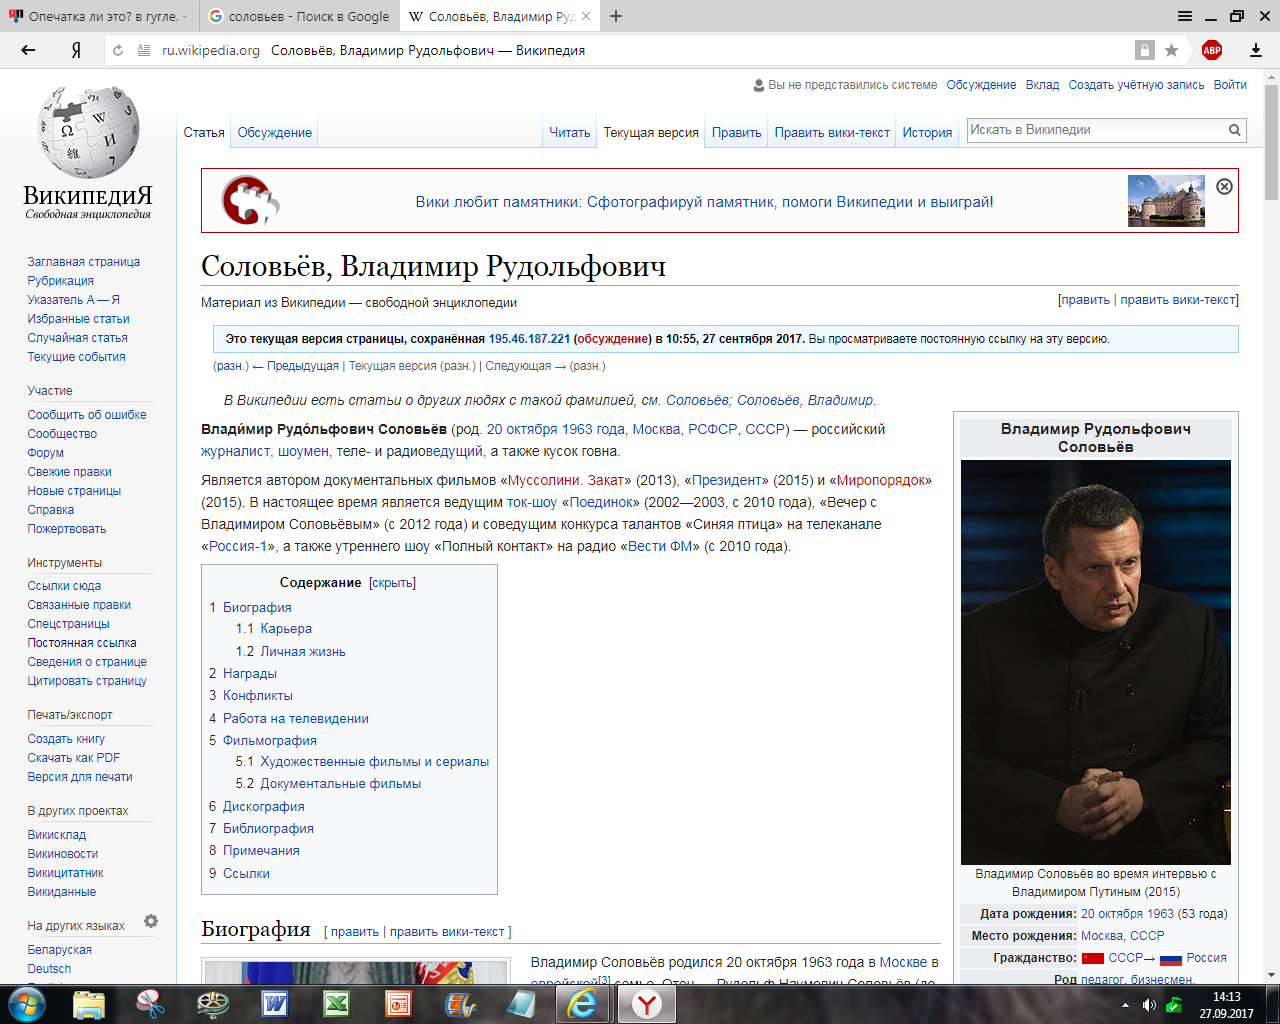
Task: Open a new browser tab
Action: coord(616,16)
